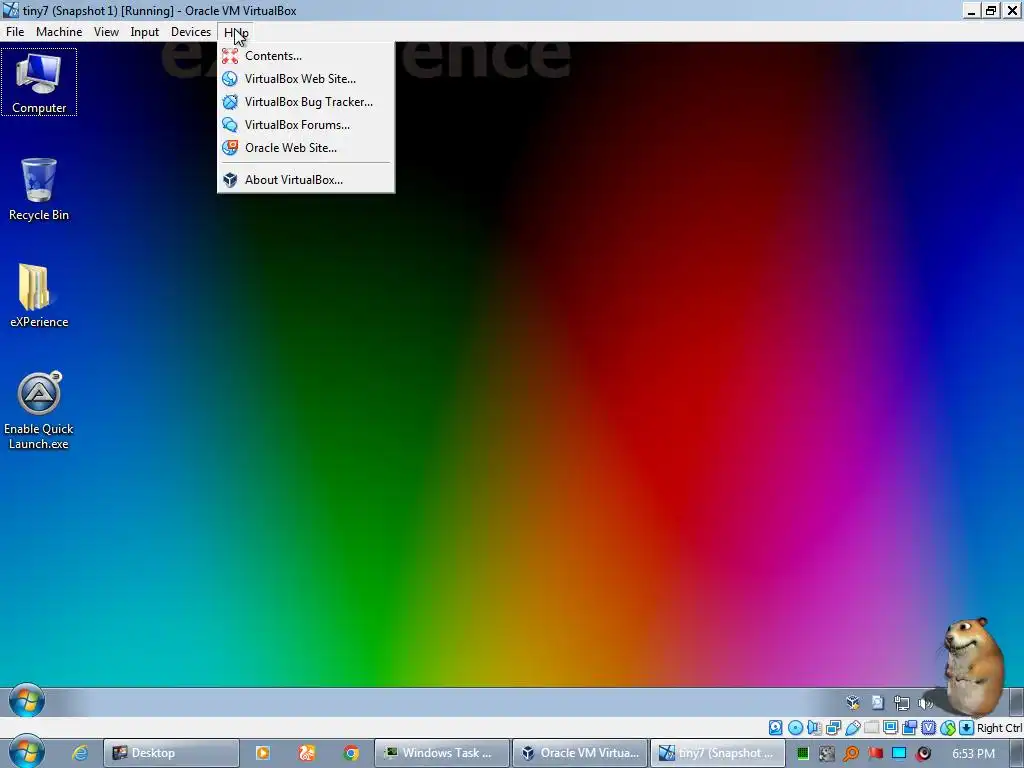Viewport: 1024px width, 768px height.
Task: Click the virtualization features V chip icon
Action: [x=929, y=728]
